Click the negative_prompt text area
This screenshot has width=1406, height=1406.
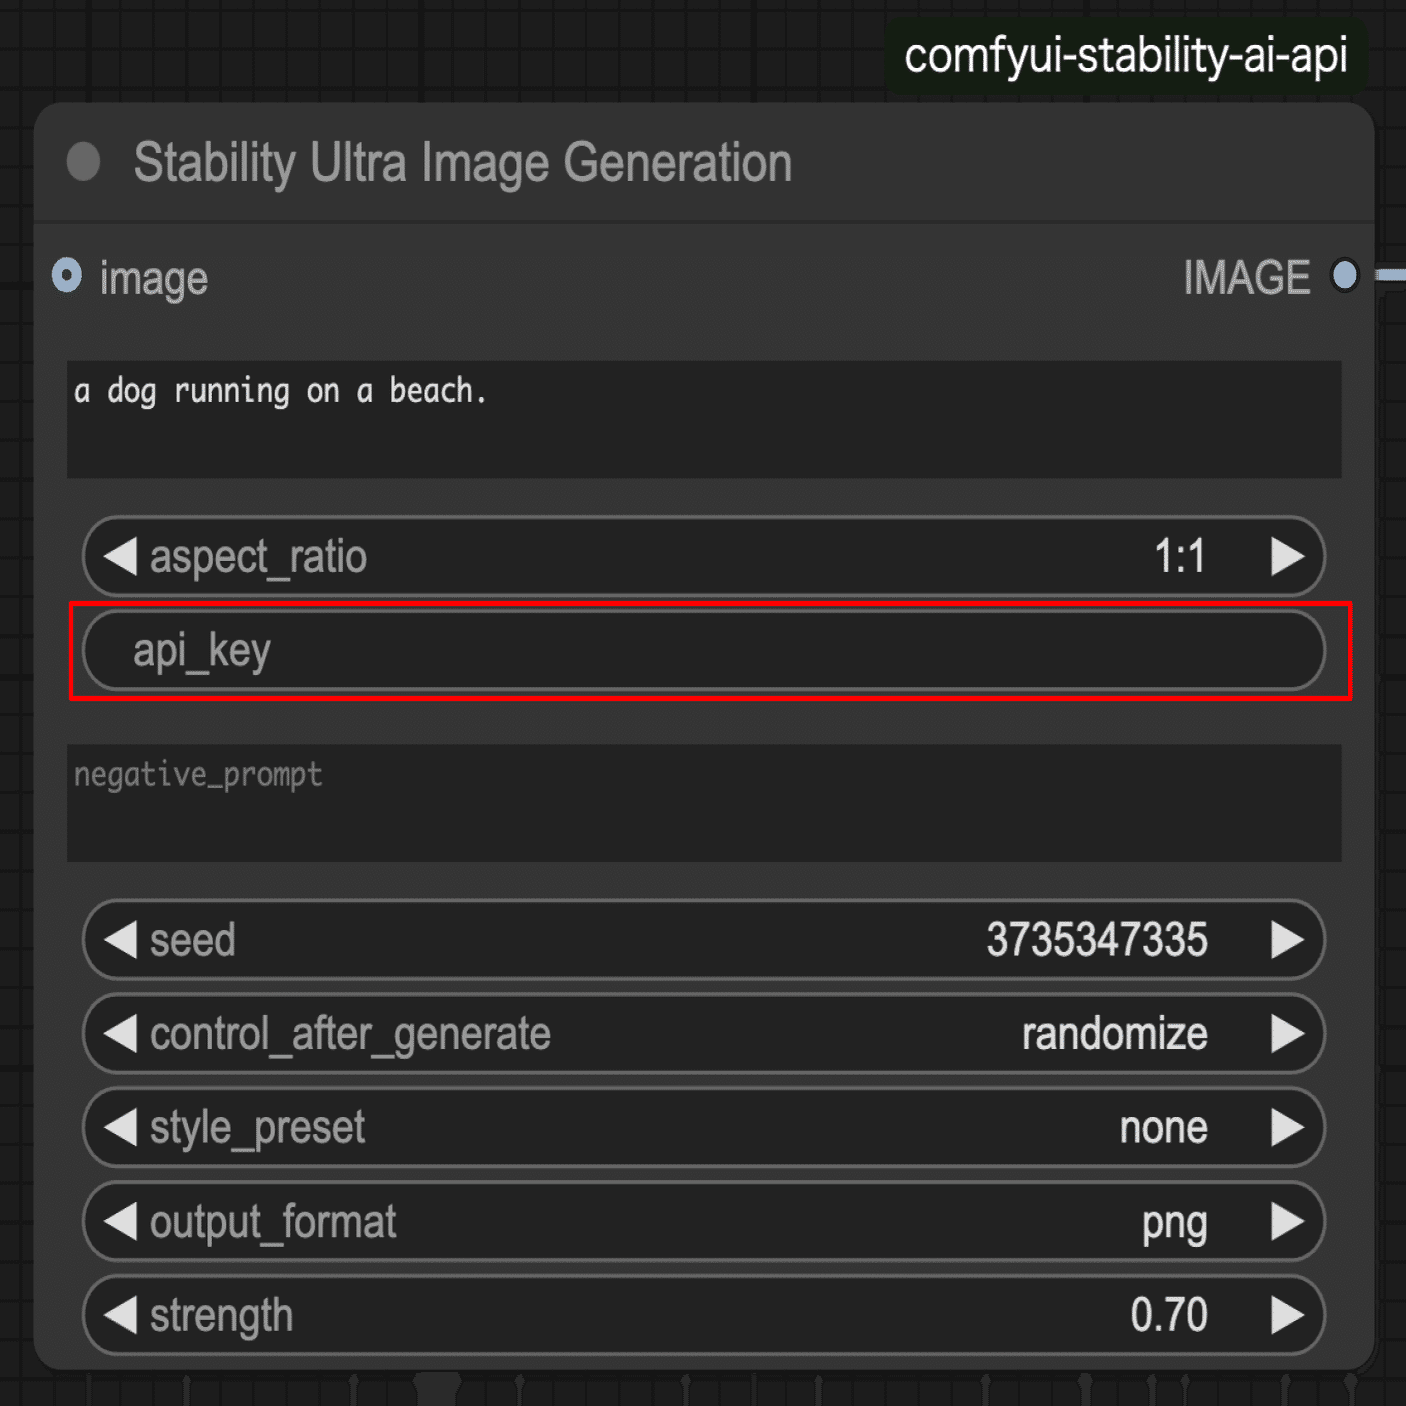point(704,803)
